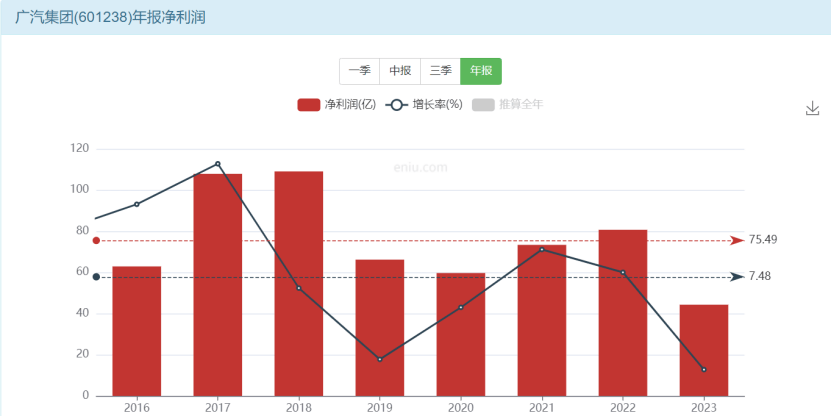
Task: Switch to the 一季 tab
Action: (359, 71)
